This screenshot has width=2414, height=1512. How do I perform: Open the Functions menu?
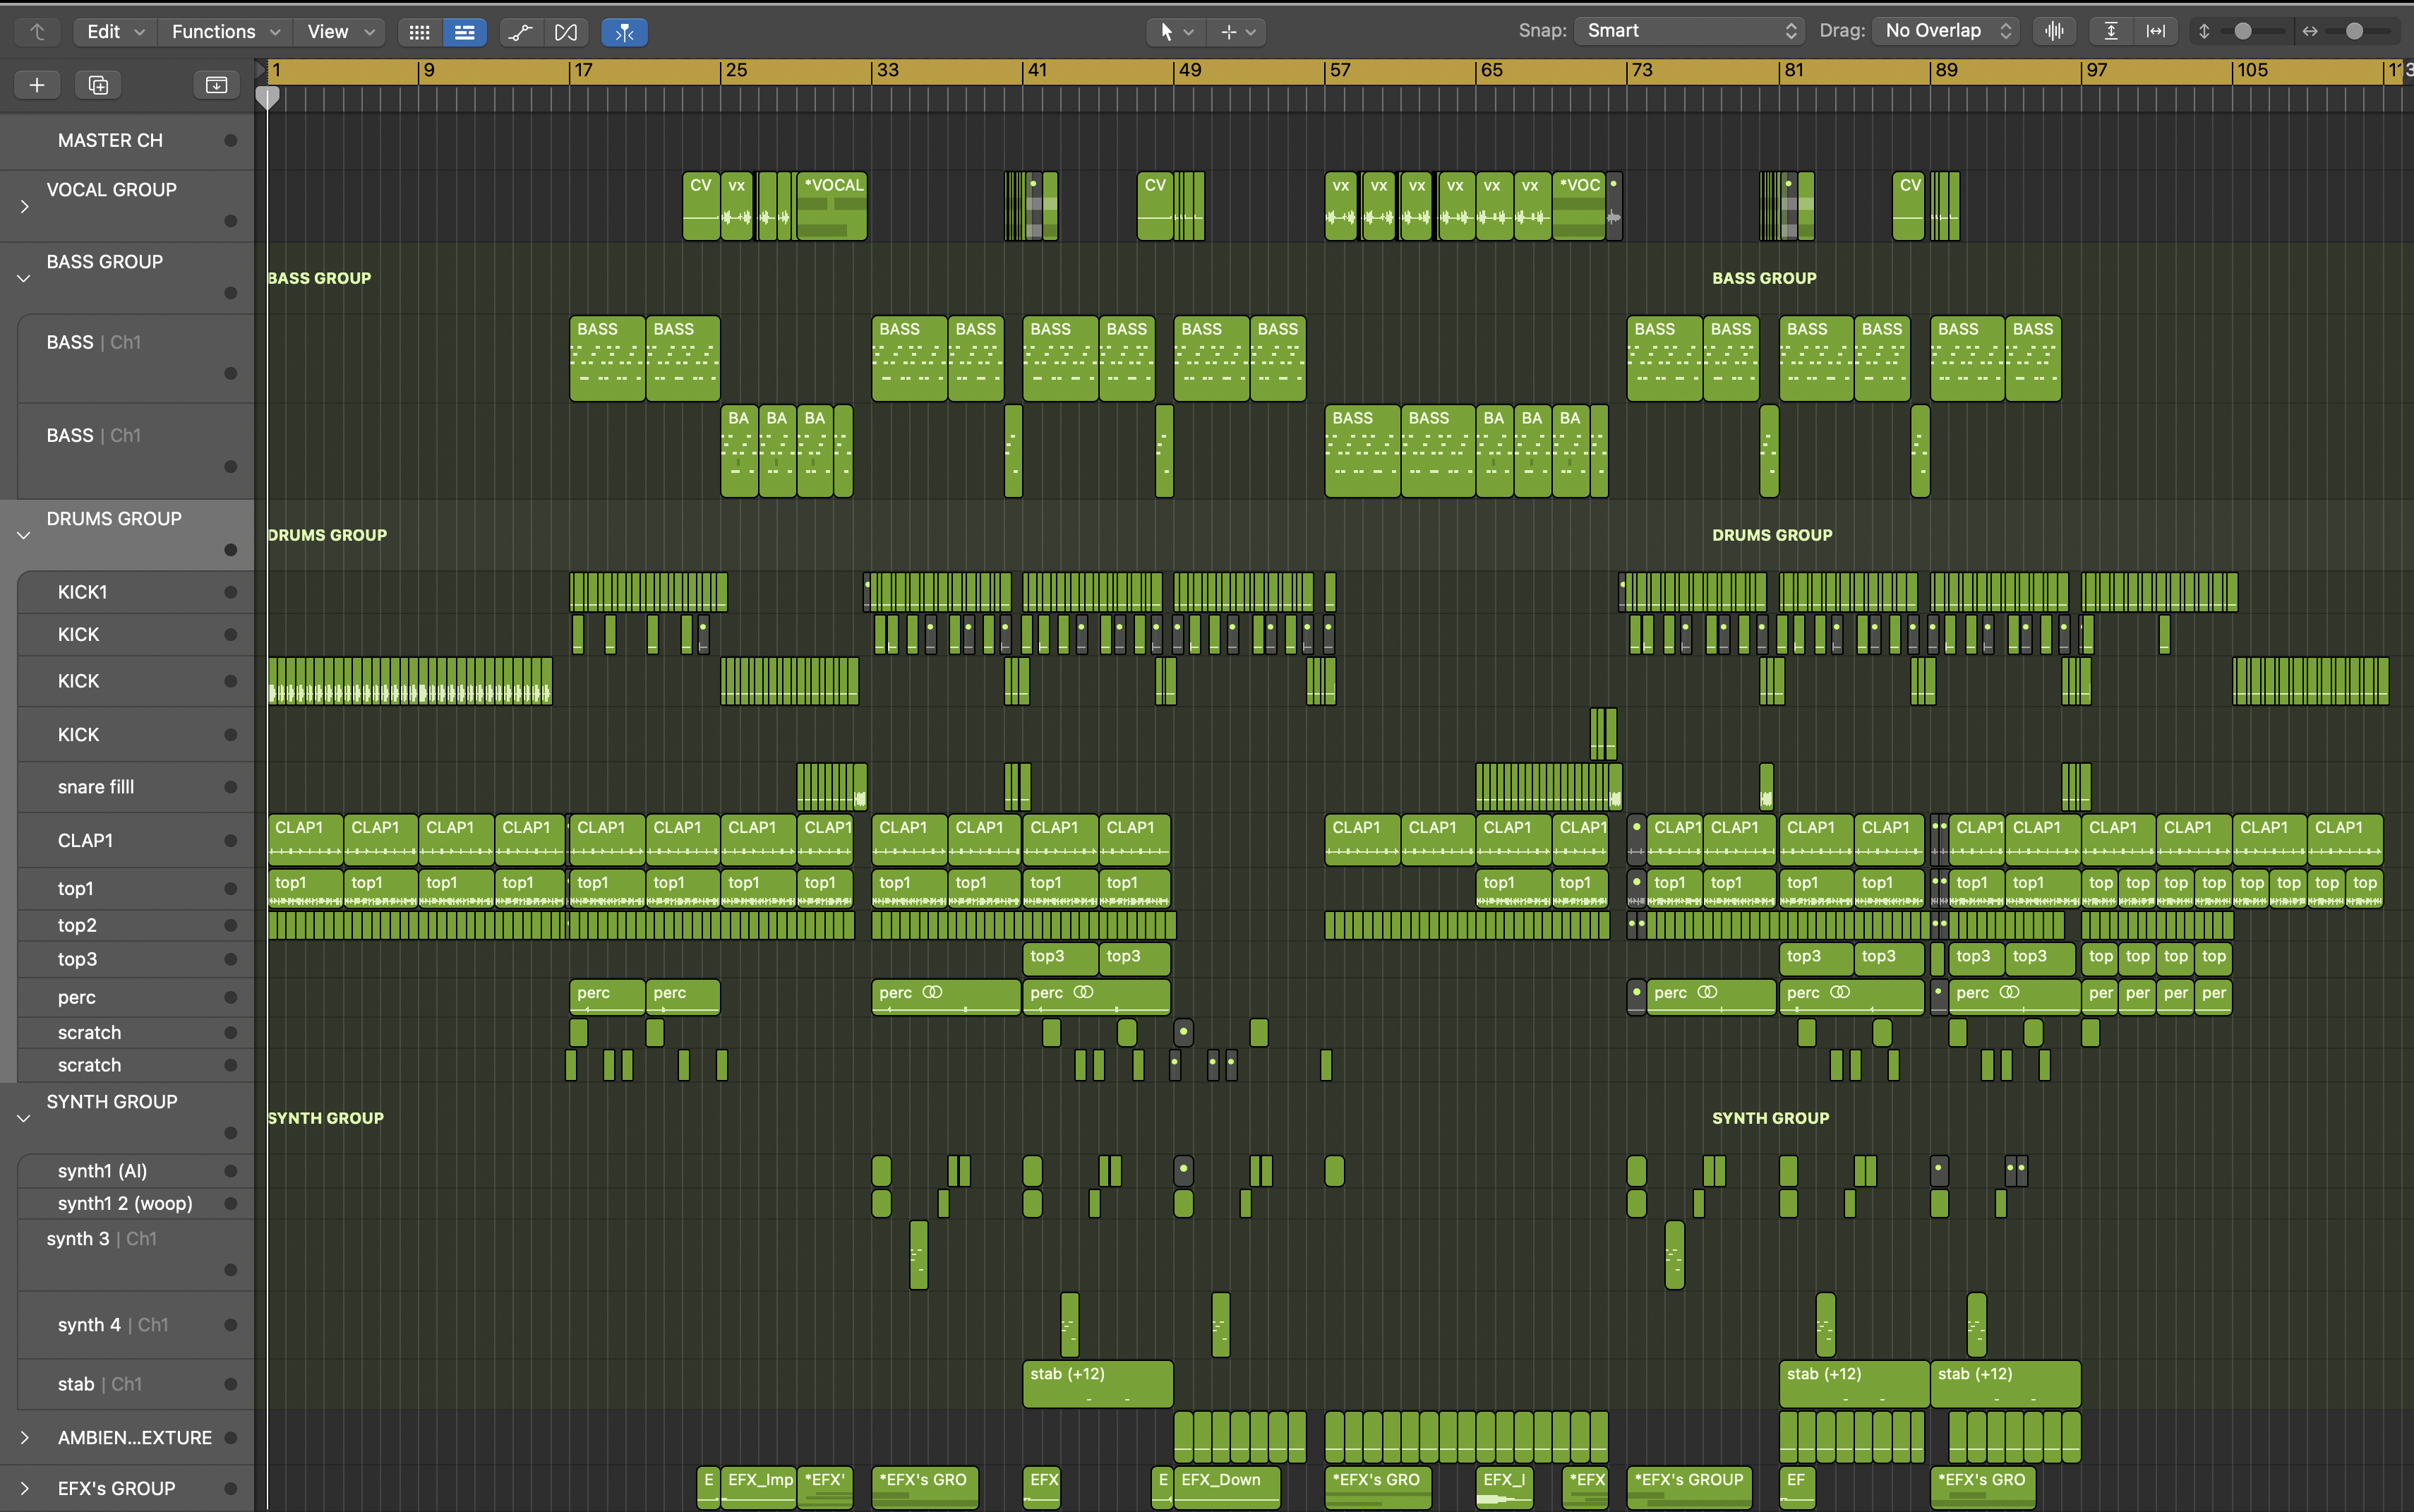click(x=225, y=32)
